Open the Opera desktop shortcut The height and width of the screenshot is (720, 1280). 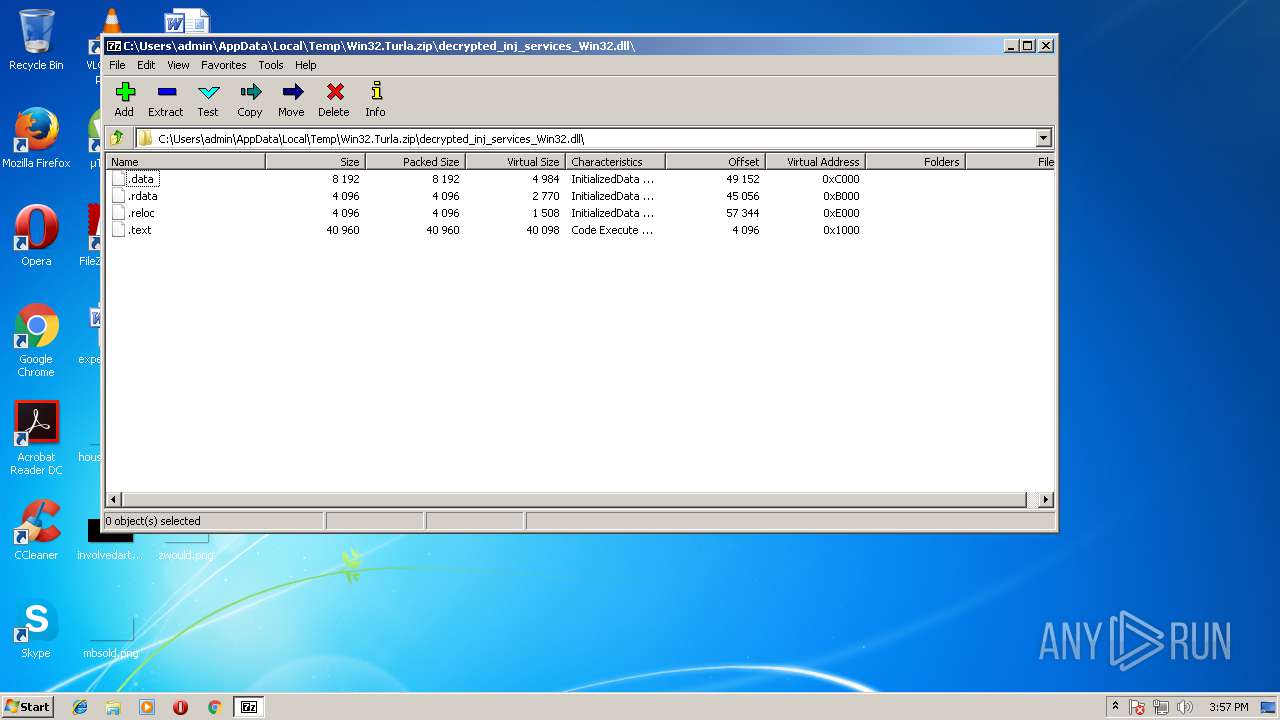(x=36, y=236)
